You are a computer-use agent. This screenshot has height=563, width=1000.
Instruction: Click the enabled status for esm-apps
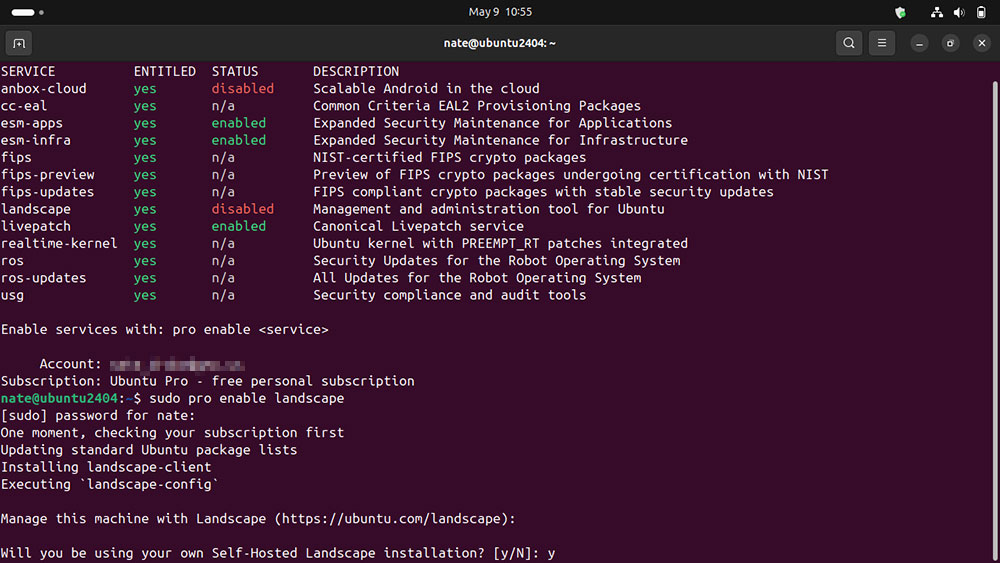tap(239, 123)
